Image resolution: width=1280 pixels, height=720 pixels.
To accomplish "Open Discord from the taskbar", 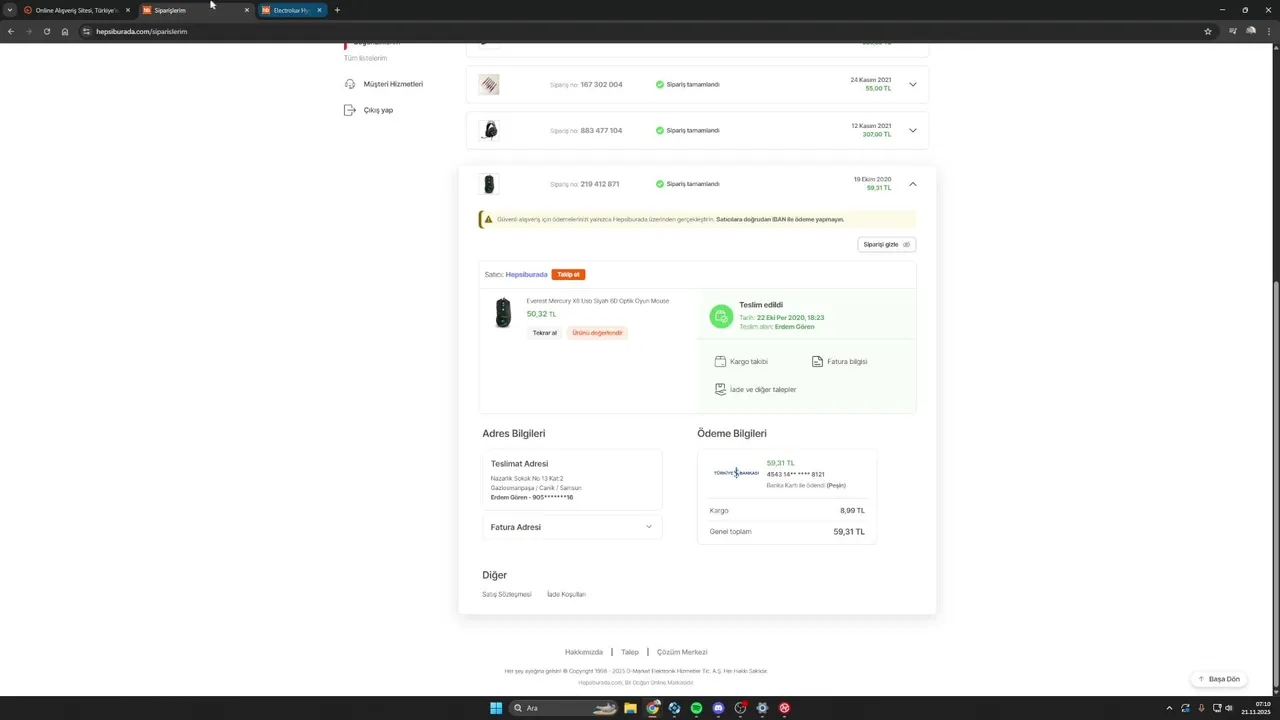I will click(x=718, y=708).
